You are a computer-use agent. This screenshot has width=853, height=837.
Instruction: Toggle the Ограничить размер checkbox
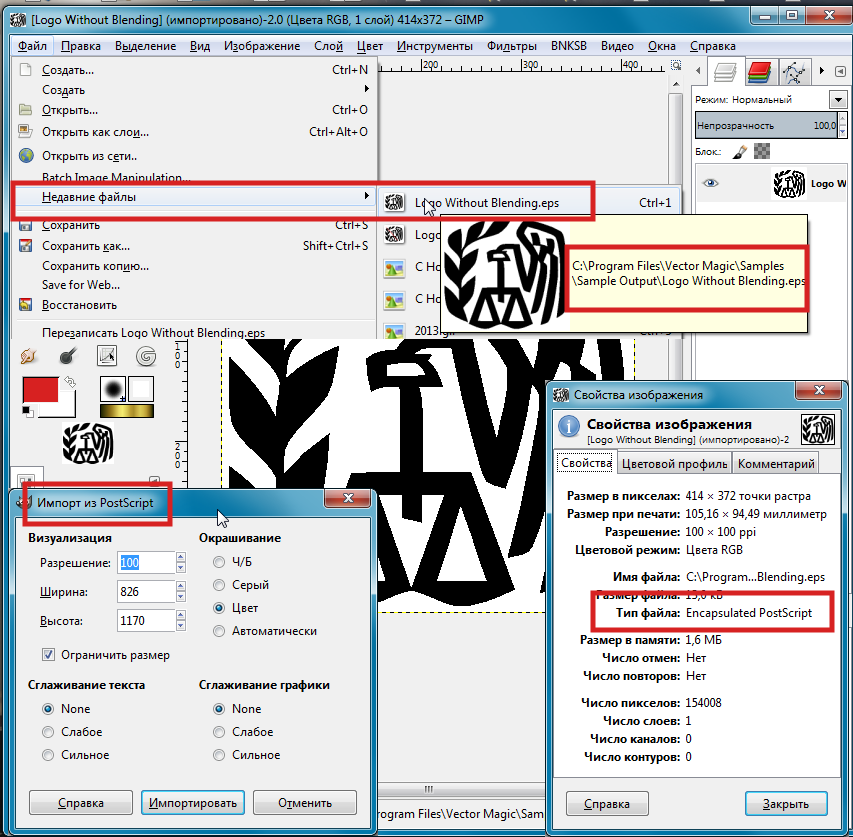(48, 654)
